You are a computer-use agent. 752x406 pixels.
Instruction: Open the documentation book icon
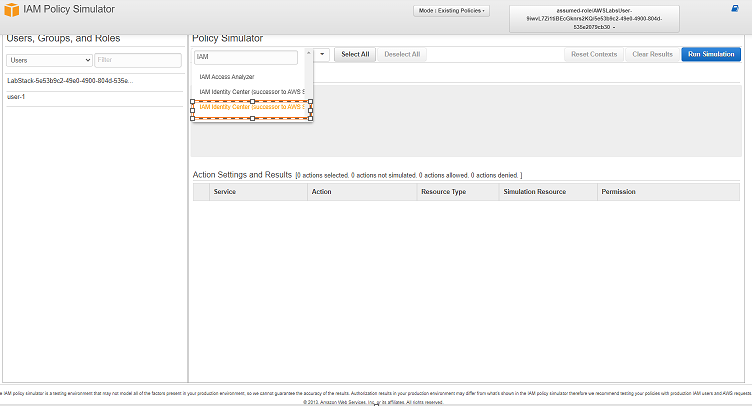pos(735,9)
